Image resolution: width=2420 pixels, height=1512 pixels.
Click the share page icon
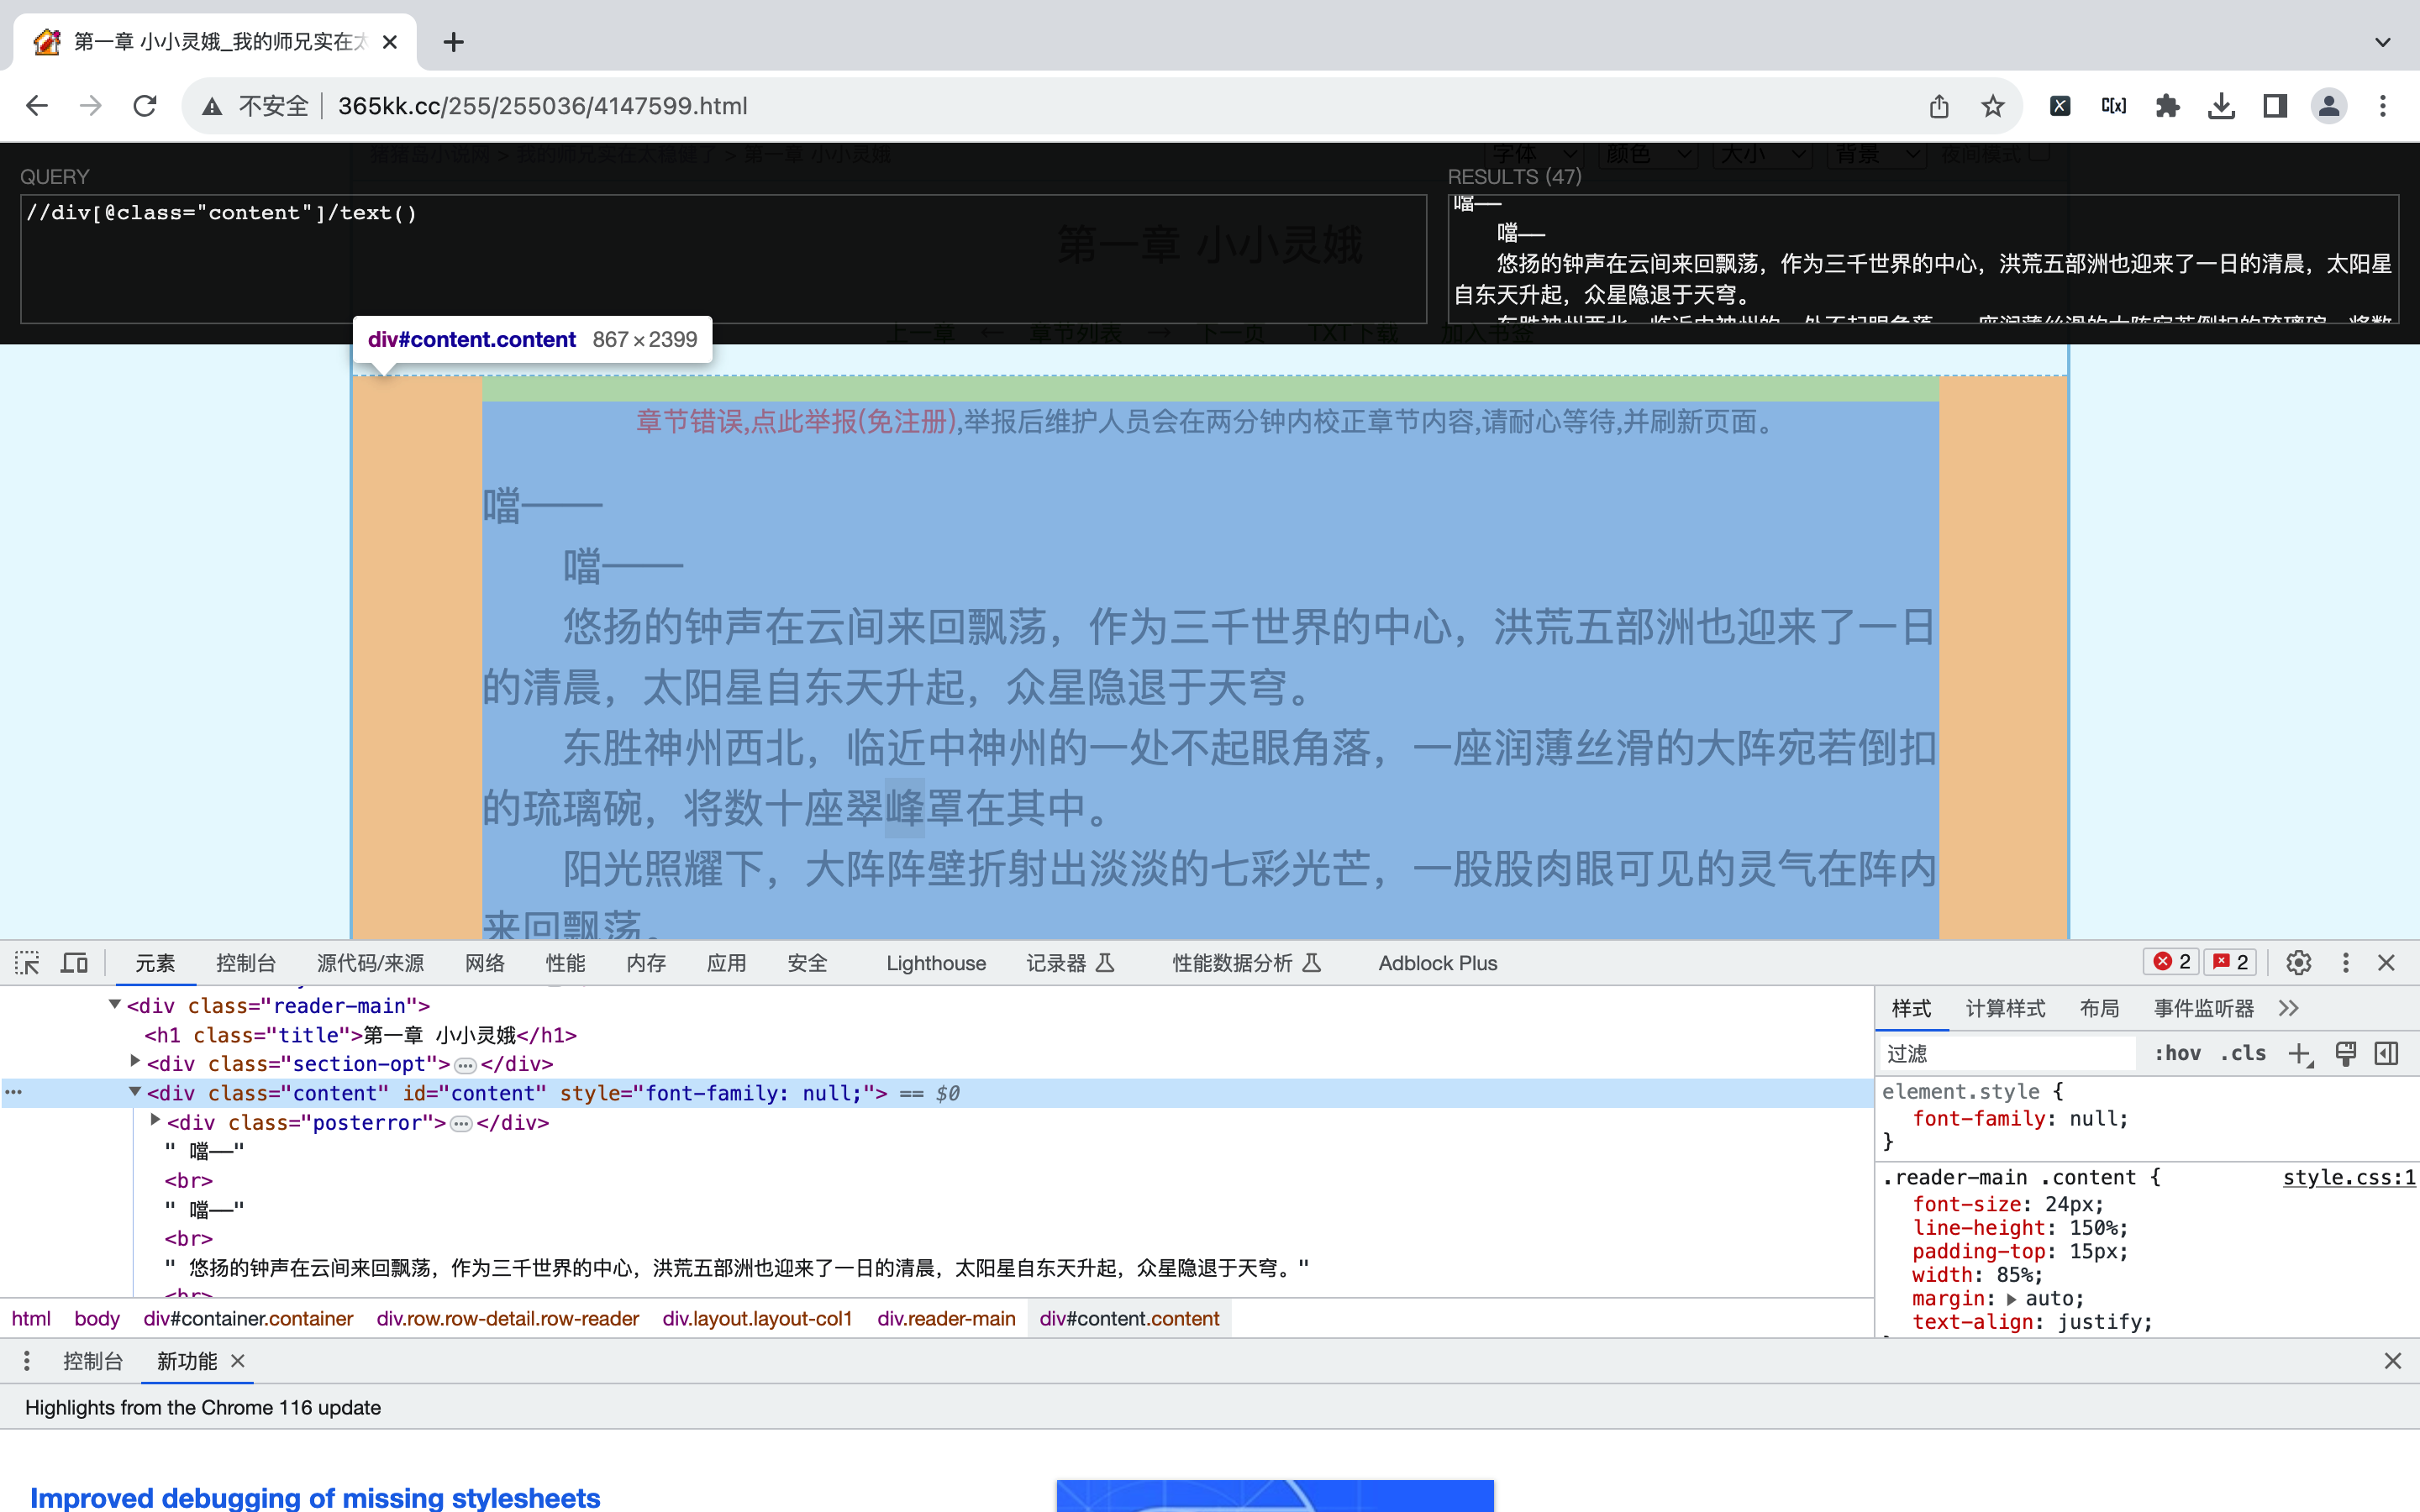pyautogui.click(x=1939, y=106)
